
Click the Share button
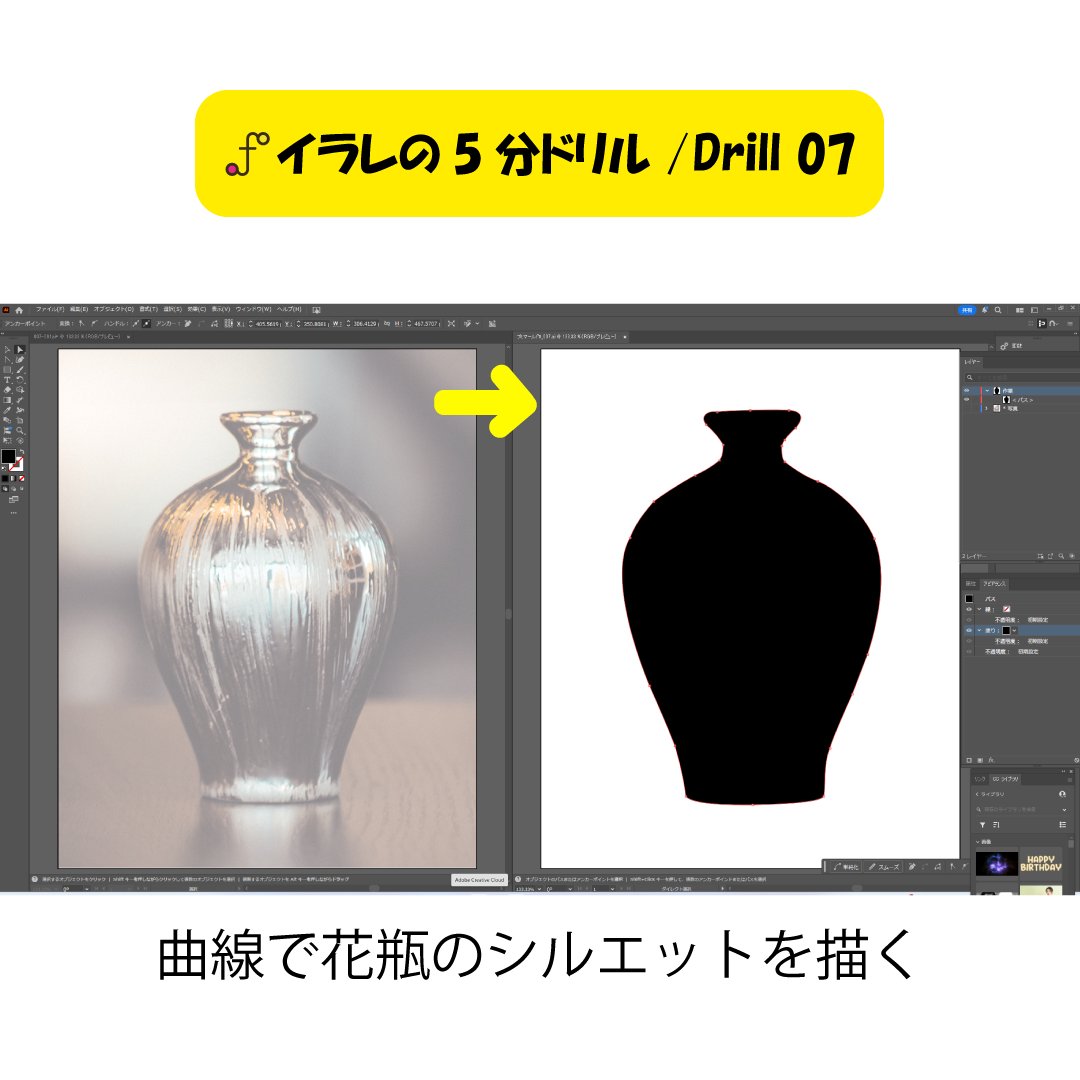pos(967,310)
